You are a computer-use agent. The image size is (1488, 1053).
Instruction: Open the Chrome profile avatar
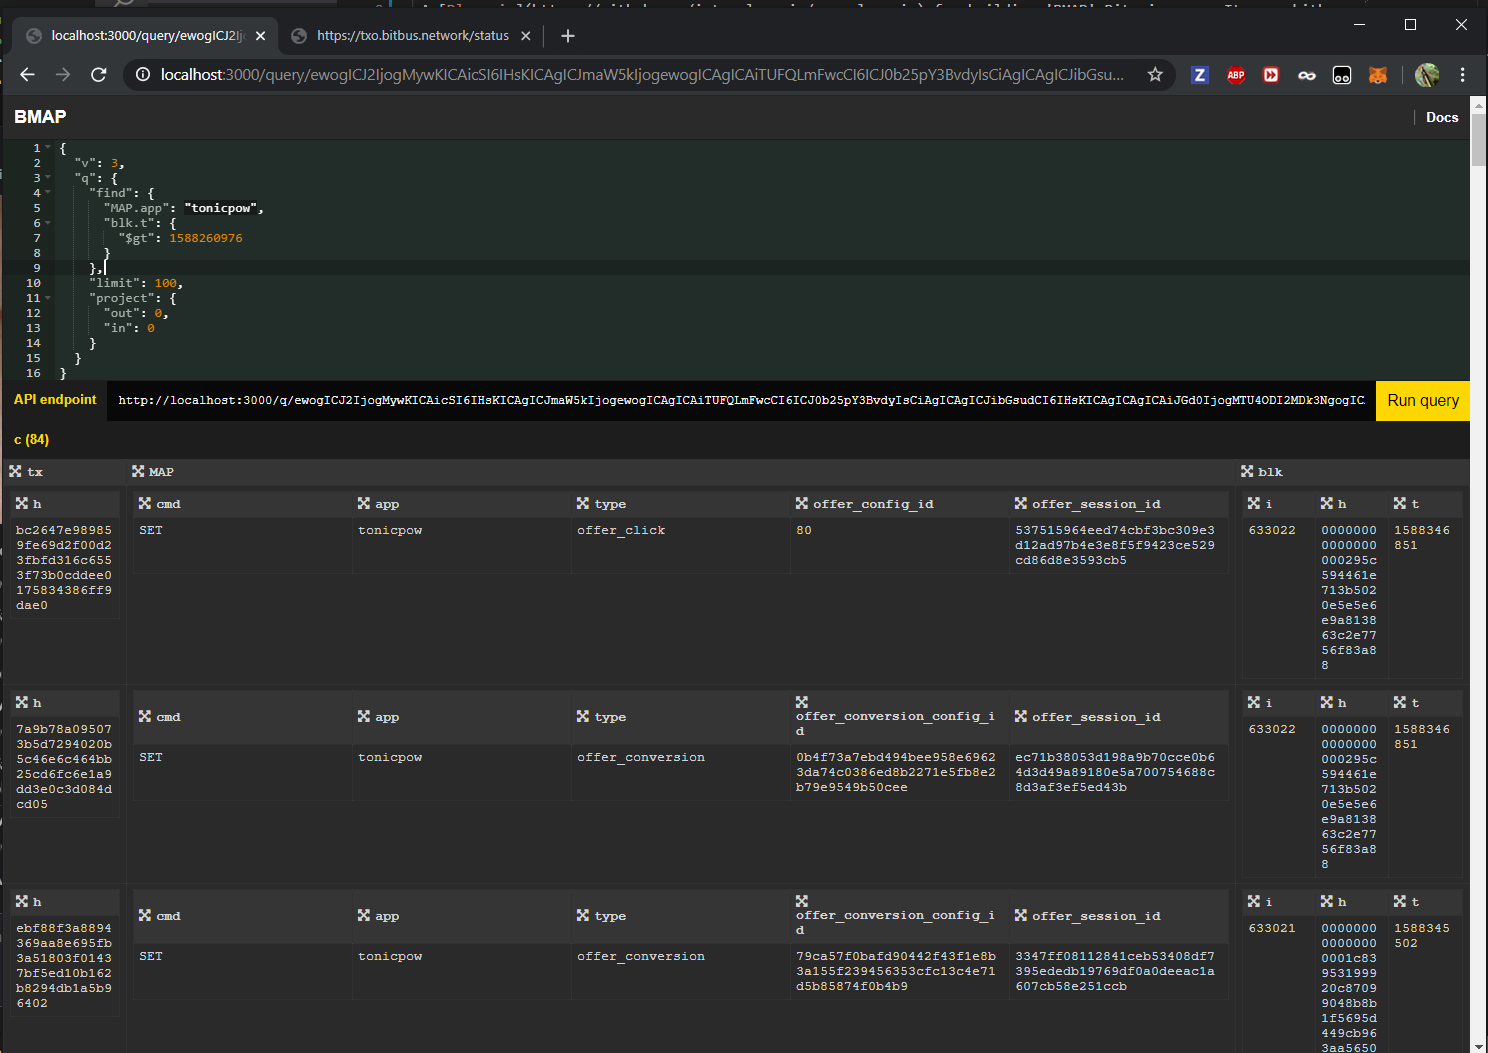(x=1427, y=75)
